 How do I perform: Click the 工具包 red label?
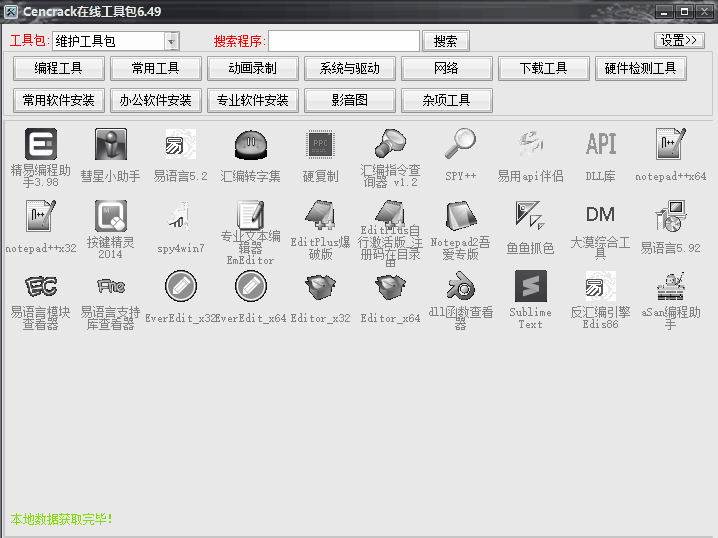tap(30, 41)
